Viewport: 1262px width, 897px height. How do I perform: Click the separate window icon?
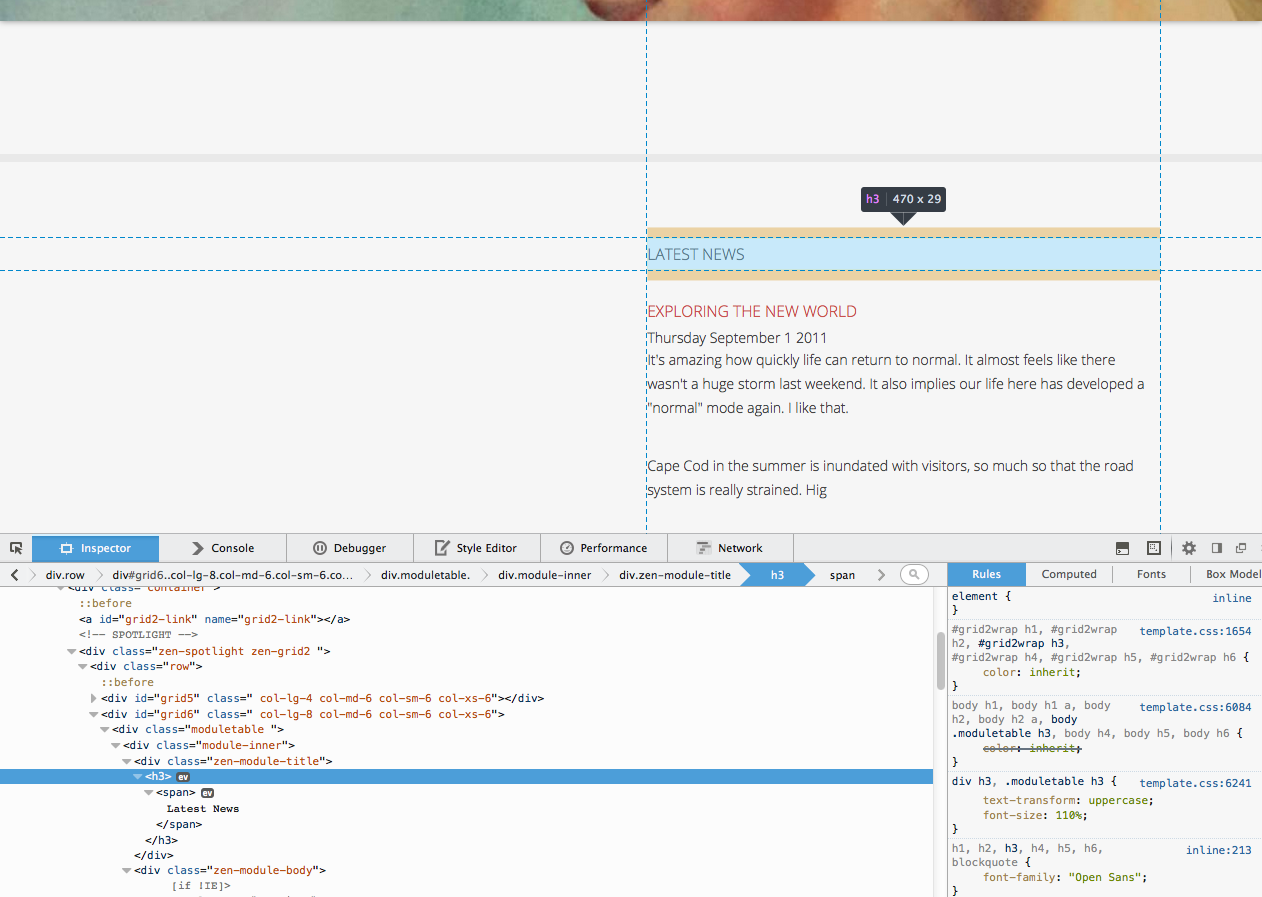[x=1241, y=548]
